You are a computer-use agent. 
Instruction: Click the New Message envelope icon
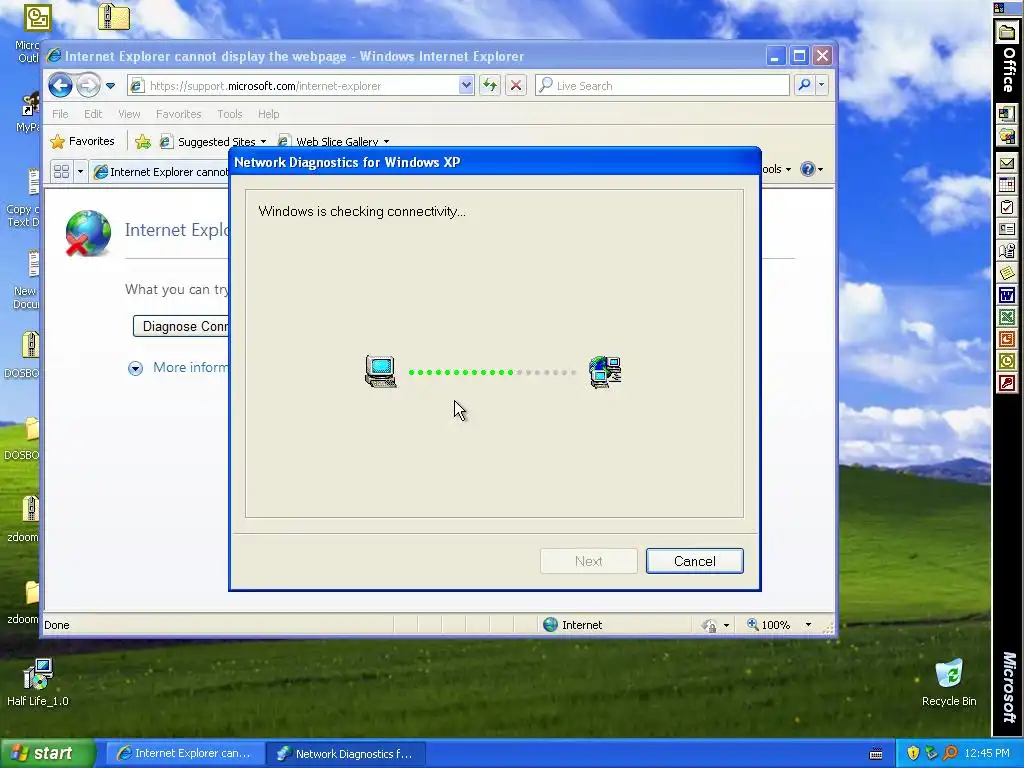(x=1006, y=163)
